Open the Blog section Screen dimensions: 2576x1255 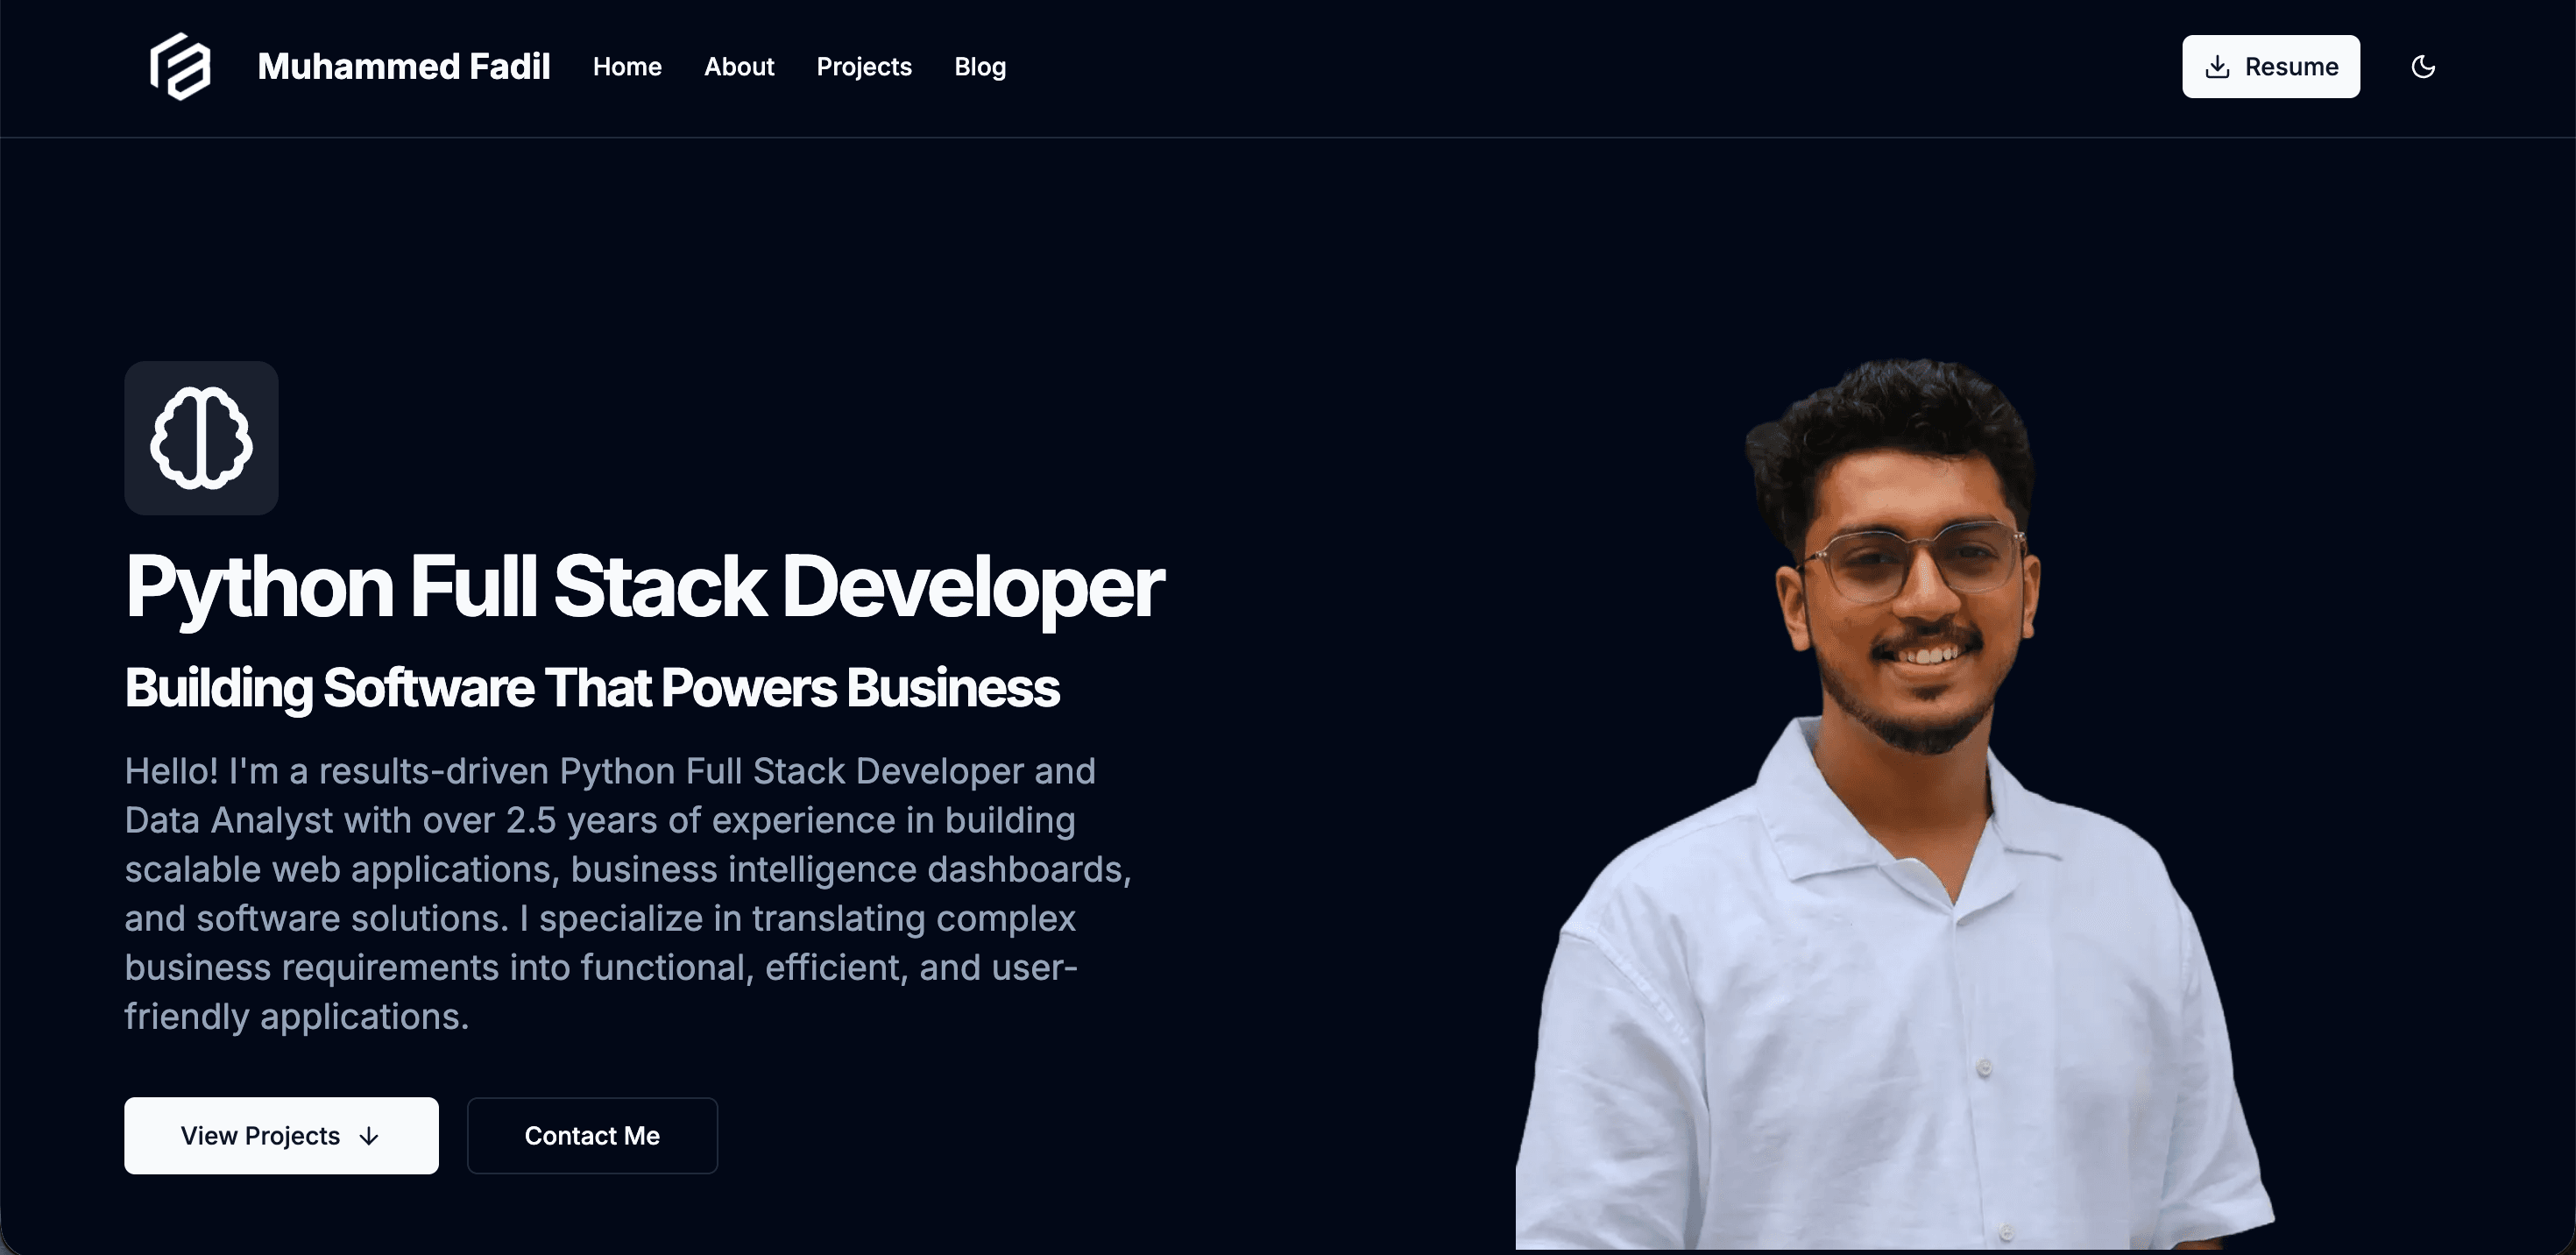point(979,66)
